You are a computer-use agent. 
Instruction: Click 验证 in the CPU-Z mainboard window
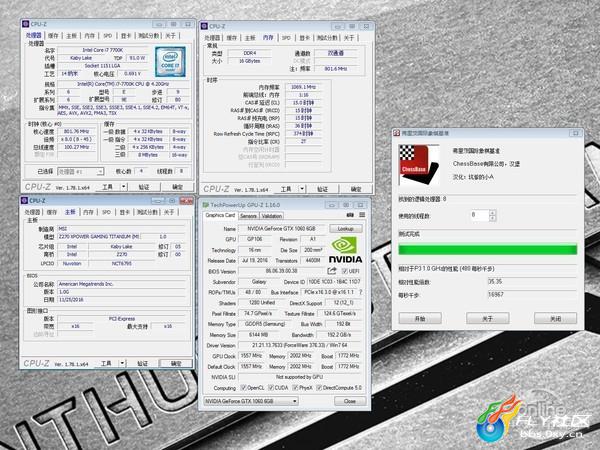pos(142,363)
